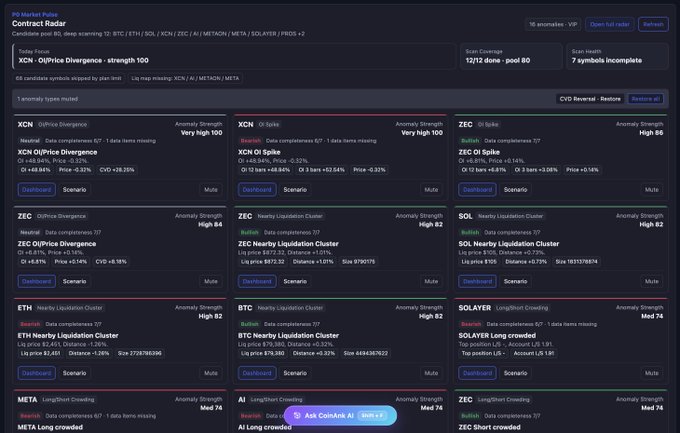Image resolution: width=680 pixels, height=433 pixels.
Task: Open Dashboard for ZEC OI Spike card
Action: 477,190
